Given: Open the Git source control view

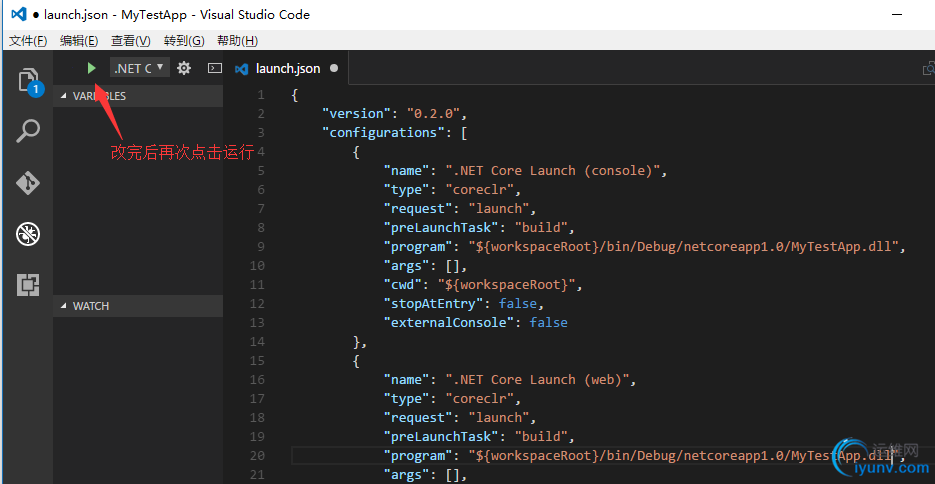Looking at the screenshot, I should click(28, 182).
